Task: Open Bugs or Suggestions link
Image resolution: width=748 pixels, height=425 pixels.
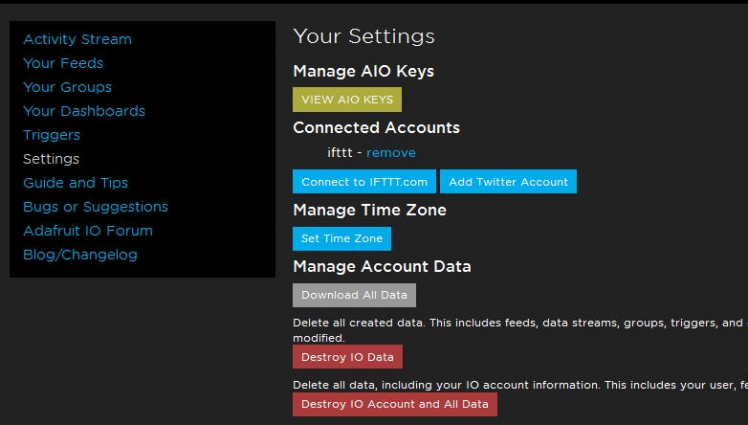Action: pyautogui.click(x=95, y=207)
